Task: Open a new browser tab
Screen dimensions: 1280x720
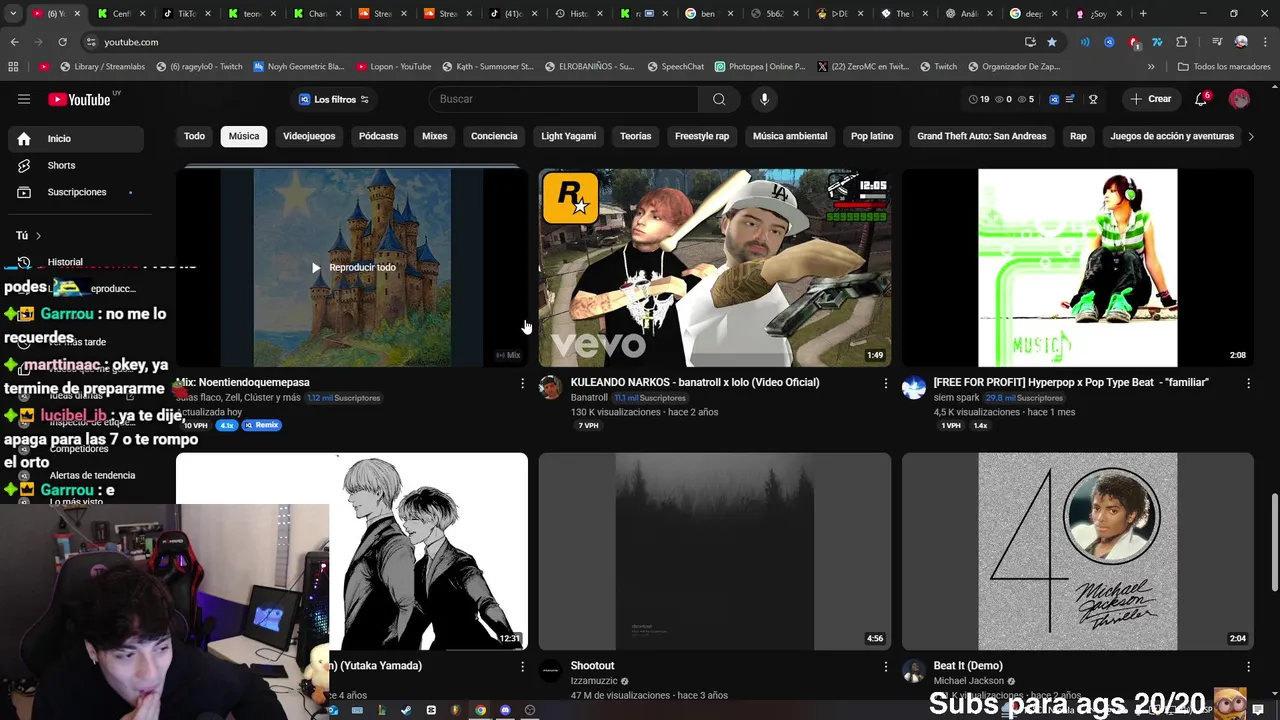Action: point(1143,14)
